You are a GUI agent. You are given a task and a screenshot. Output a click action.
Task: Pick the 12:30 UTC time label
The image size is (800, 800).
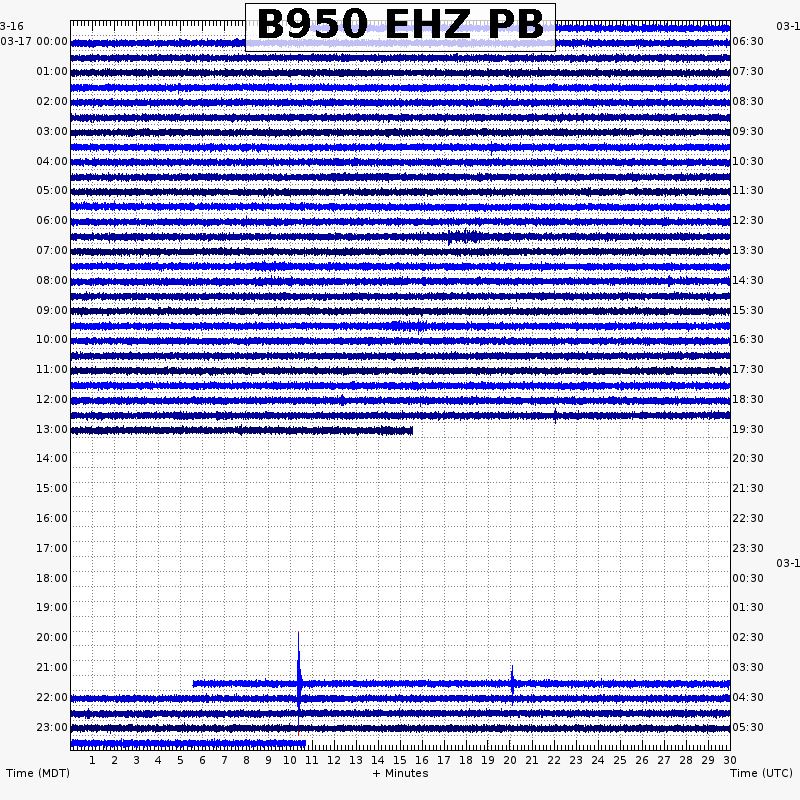(x=748, y=220)
